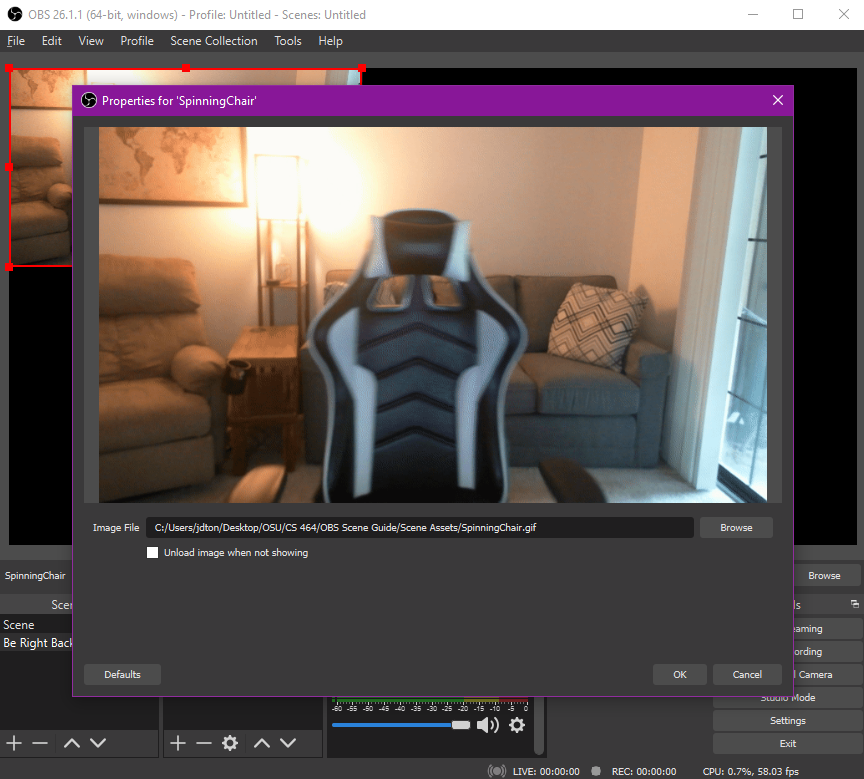Pop out the Controls dock
Image resolution: width=864 pixels, height=779 pixels.
point(855,604)
